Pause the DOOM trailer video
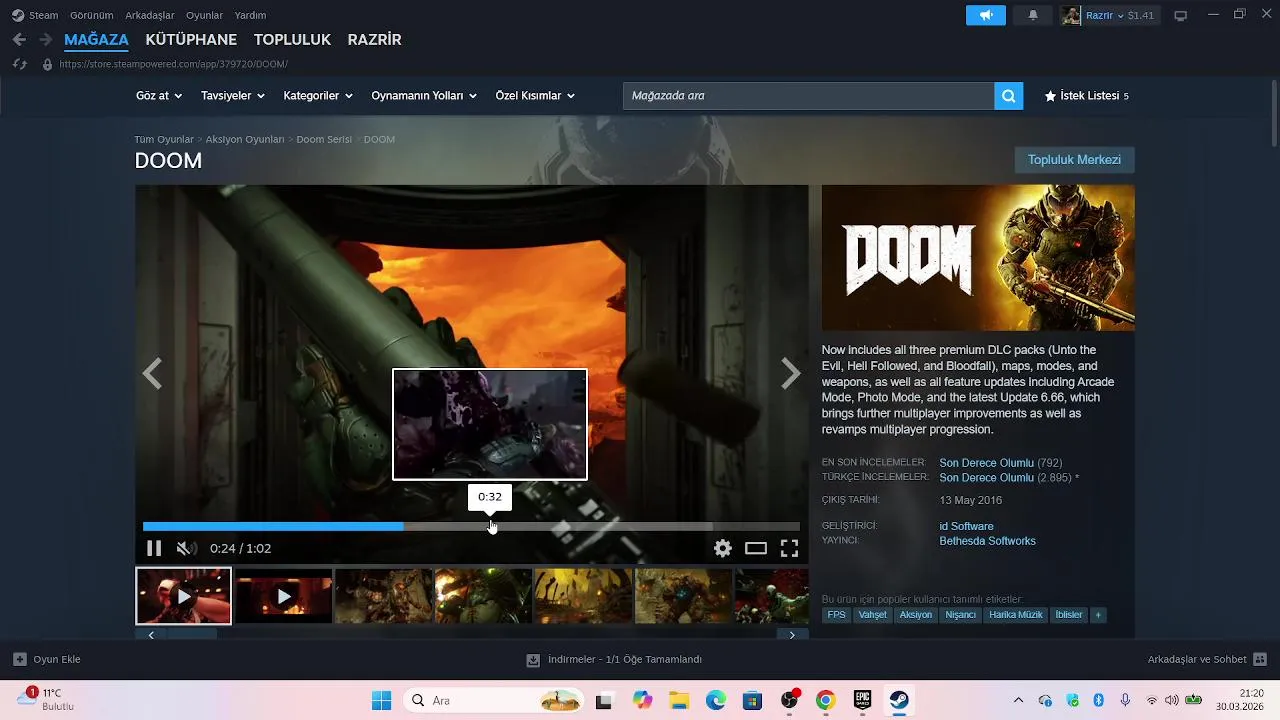This screenshot has height=720, width=1280. [154, 548]
